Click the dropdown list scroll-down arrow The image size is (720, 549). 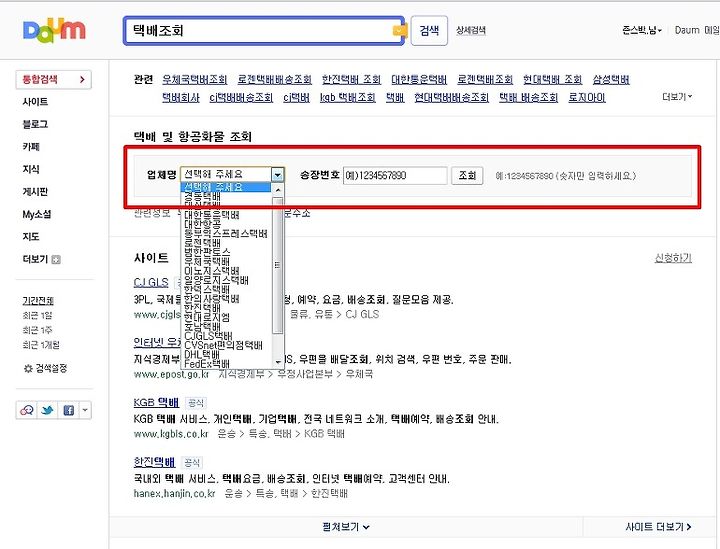(278, 362)
